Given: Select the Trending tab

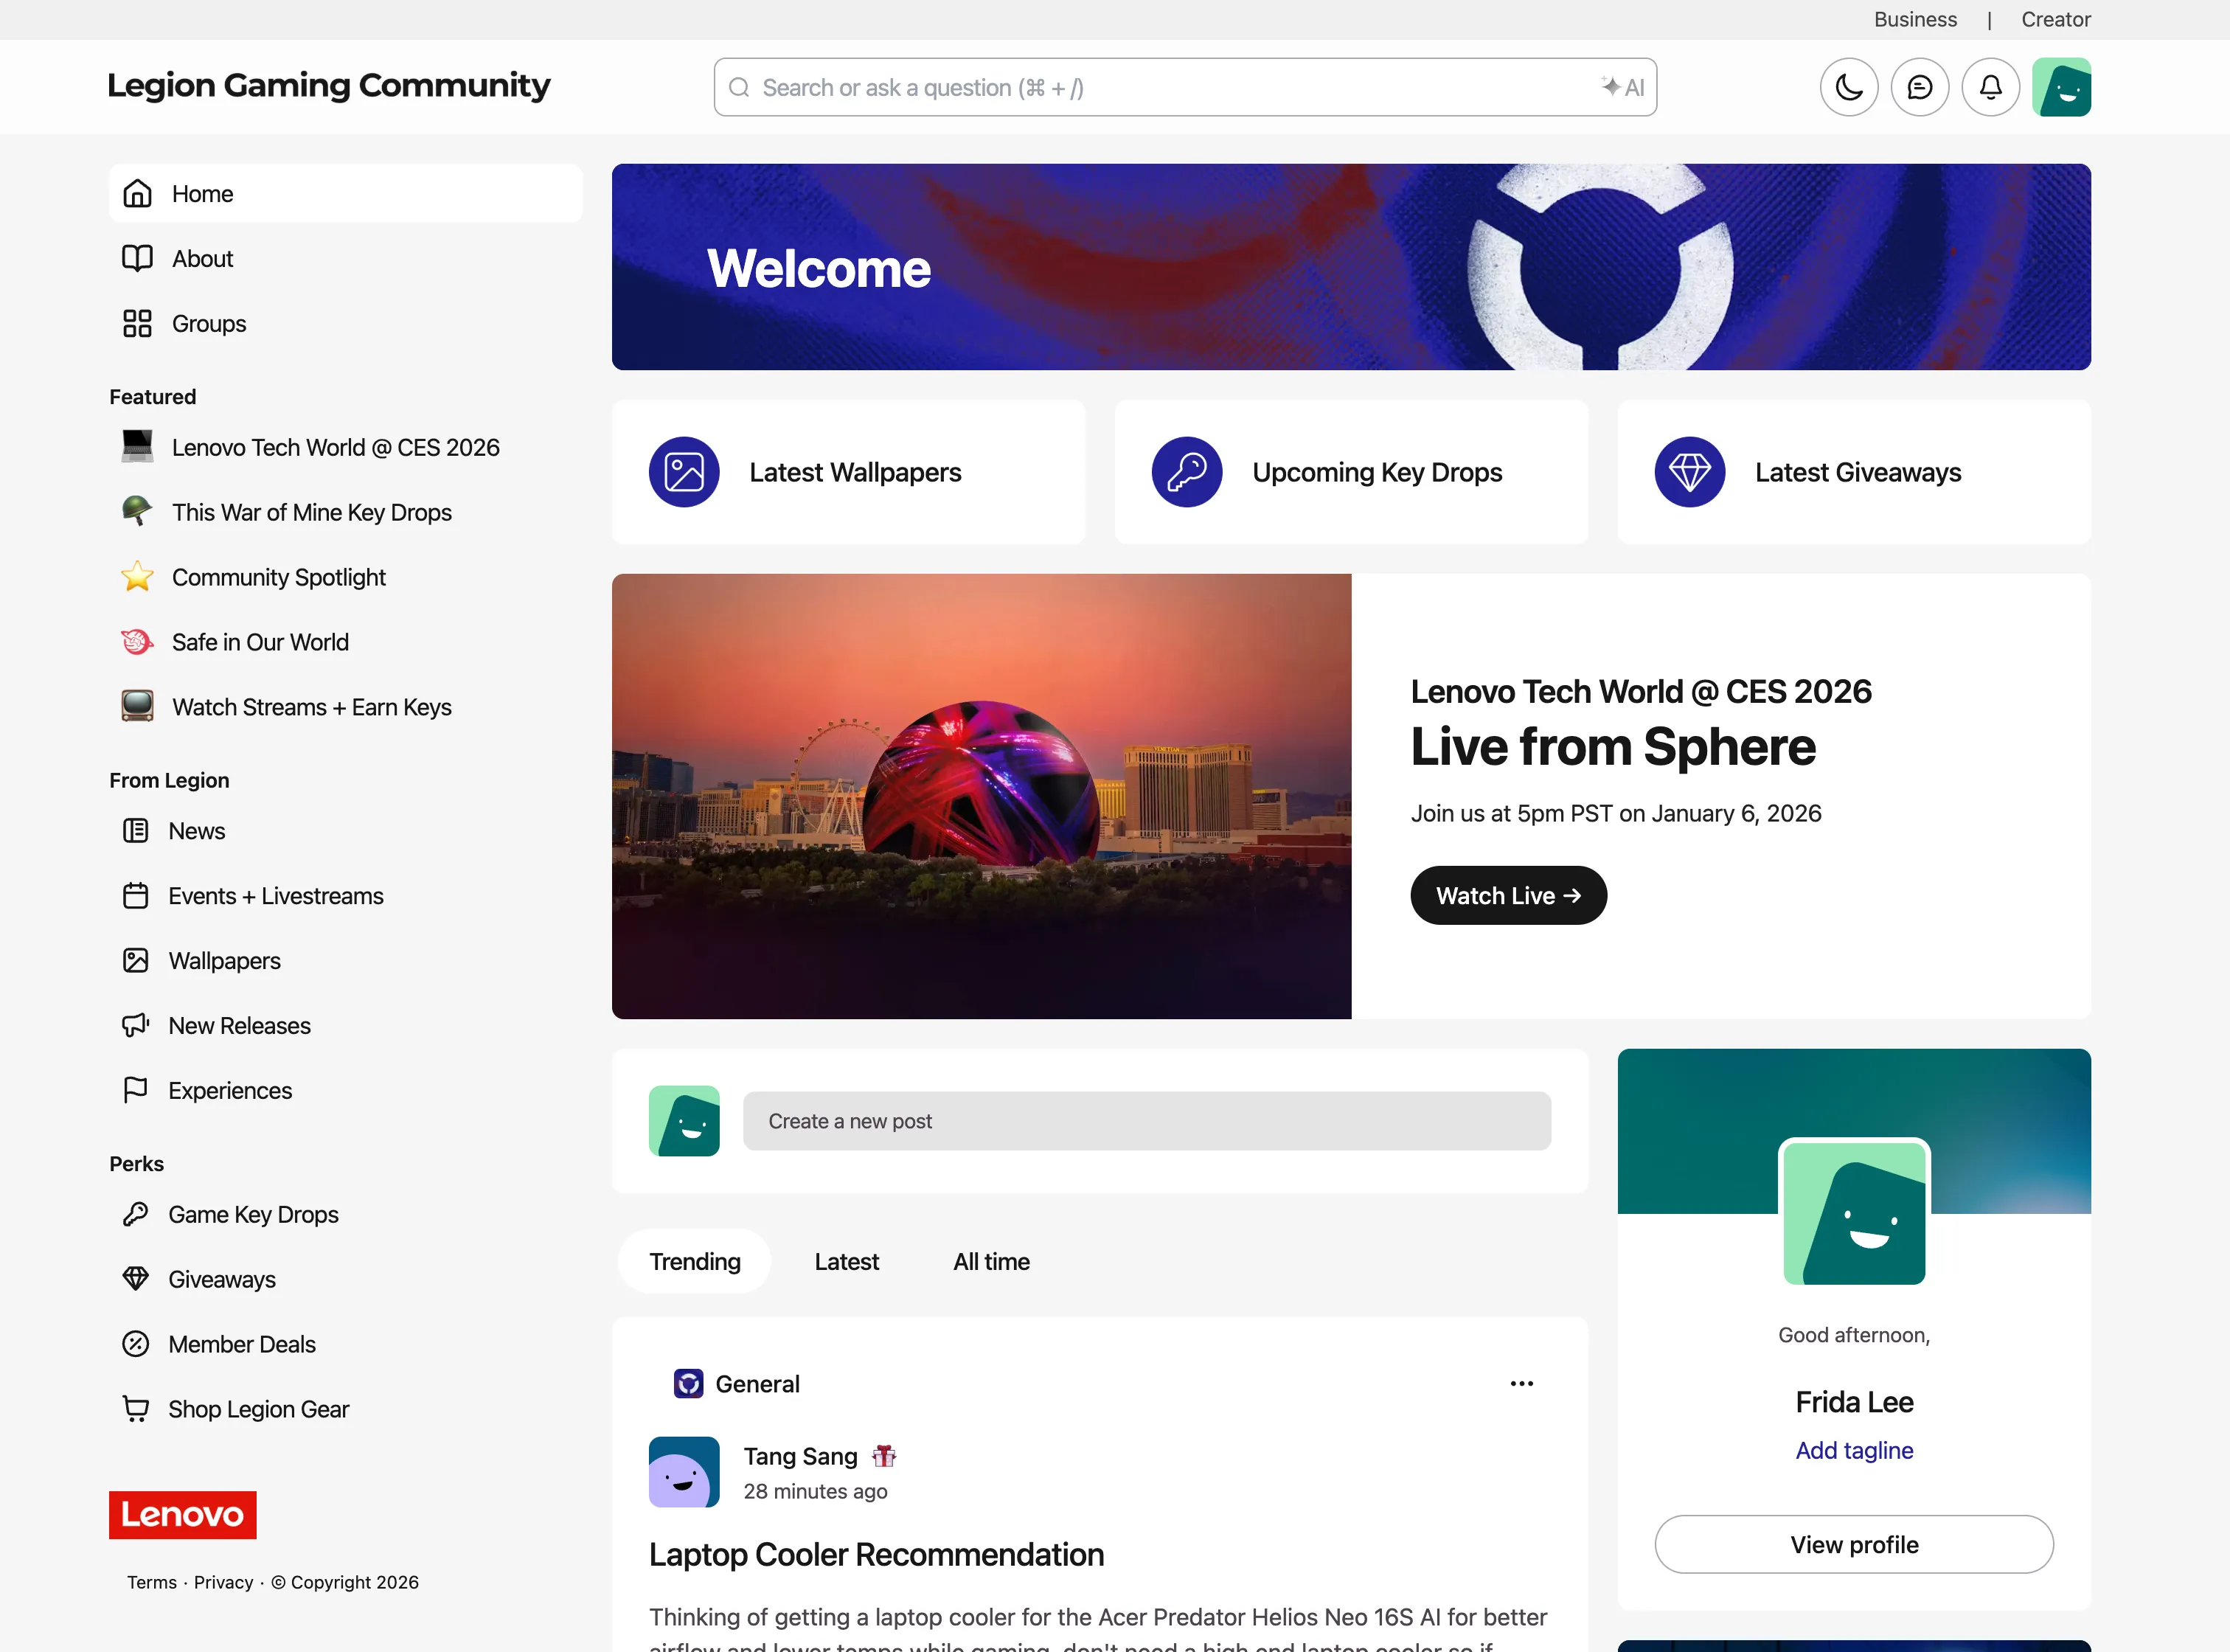Looking at the screenshot, I should pos(694,1262).
